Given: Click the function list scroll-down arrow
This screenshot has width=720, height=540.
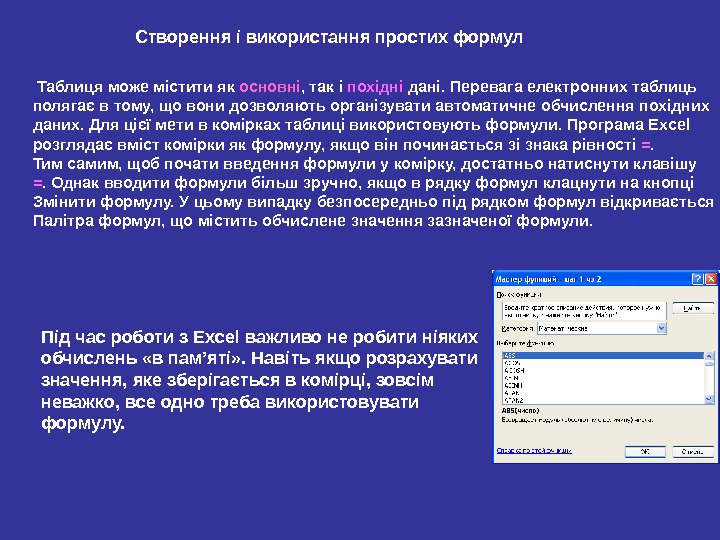Looking at the screenshot, I should [x=709, y=400].
